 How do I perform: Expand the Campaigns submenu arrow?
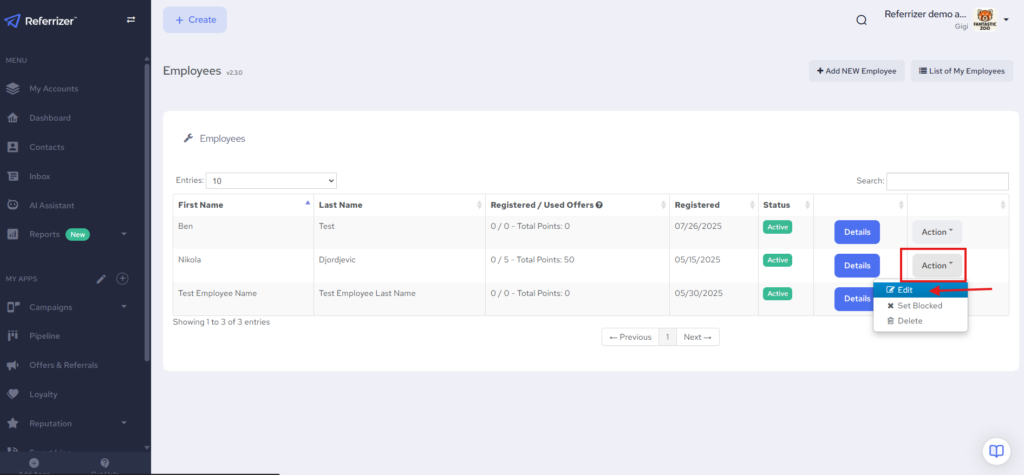point(124,307)
